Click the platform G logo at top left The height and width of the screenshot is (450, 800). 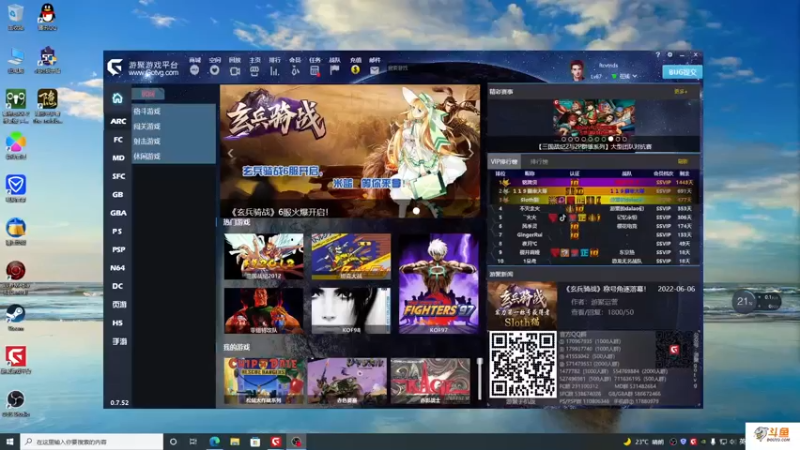pyautogui.click(x=115, y=67)
